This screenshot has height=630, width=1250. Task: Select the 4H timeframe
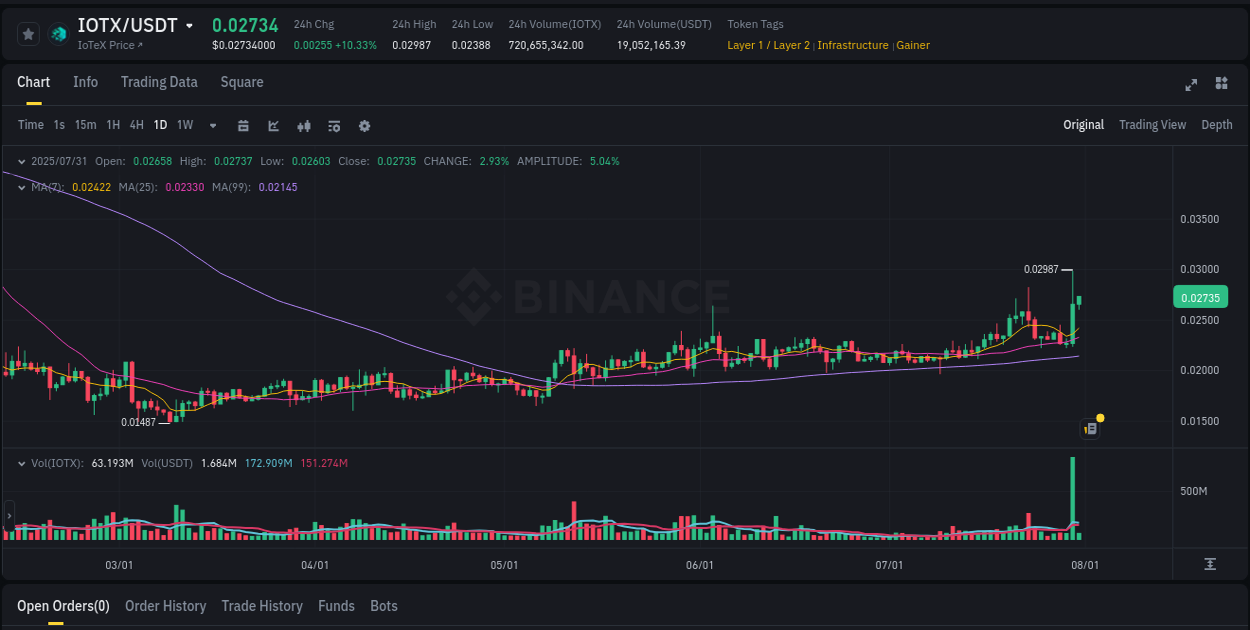coord(136,125)
